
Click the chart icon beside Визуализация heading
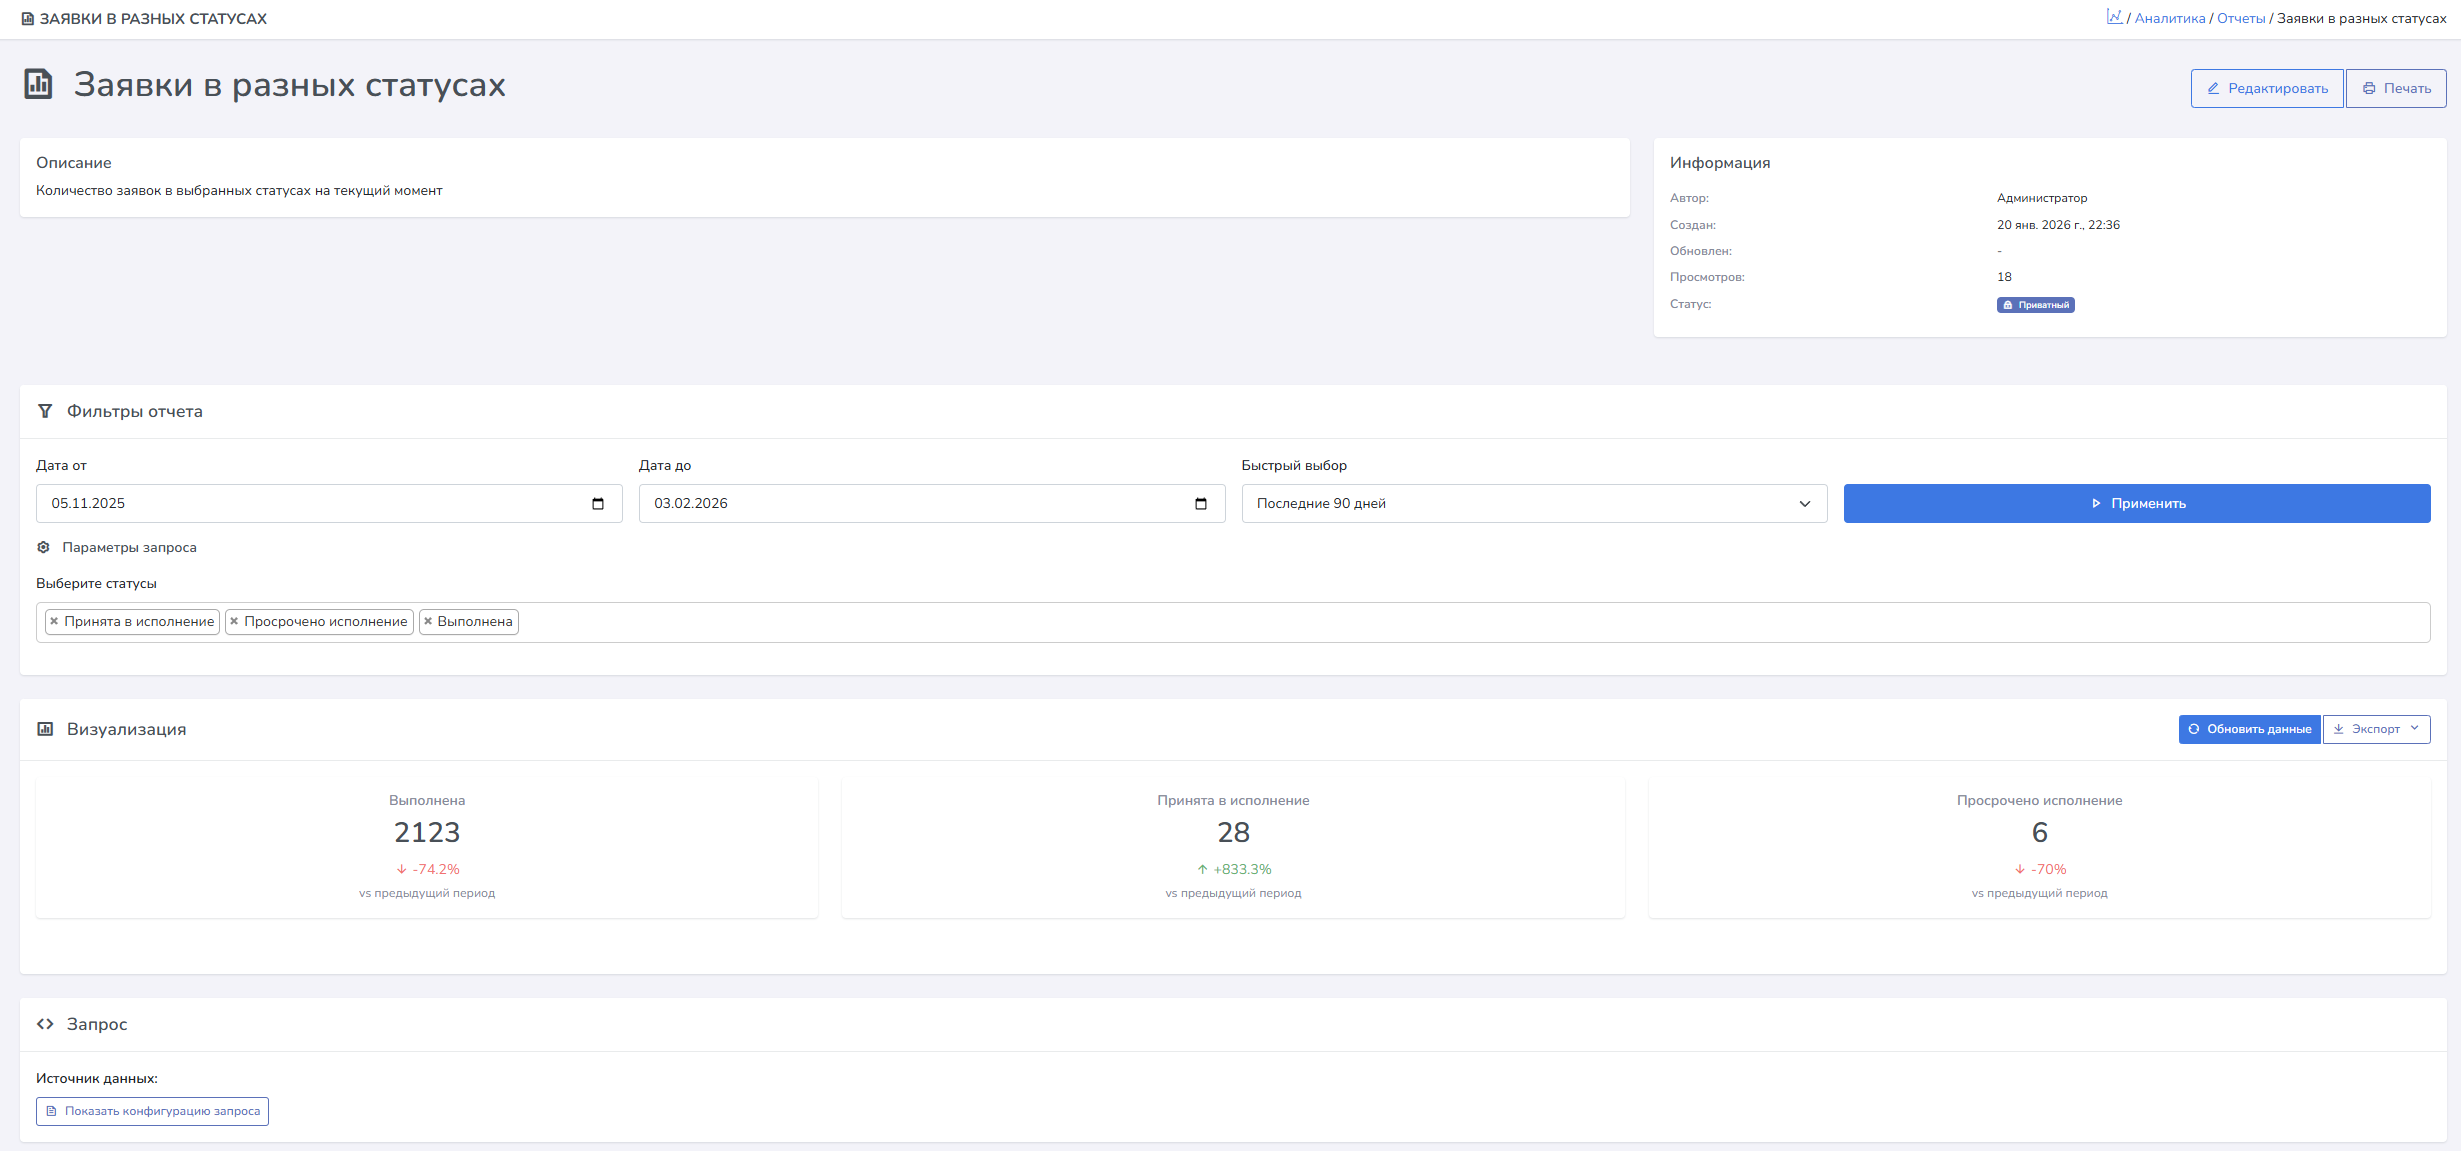(x=45, y=729)
